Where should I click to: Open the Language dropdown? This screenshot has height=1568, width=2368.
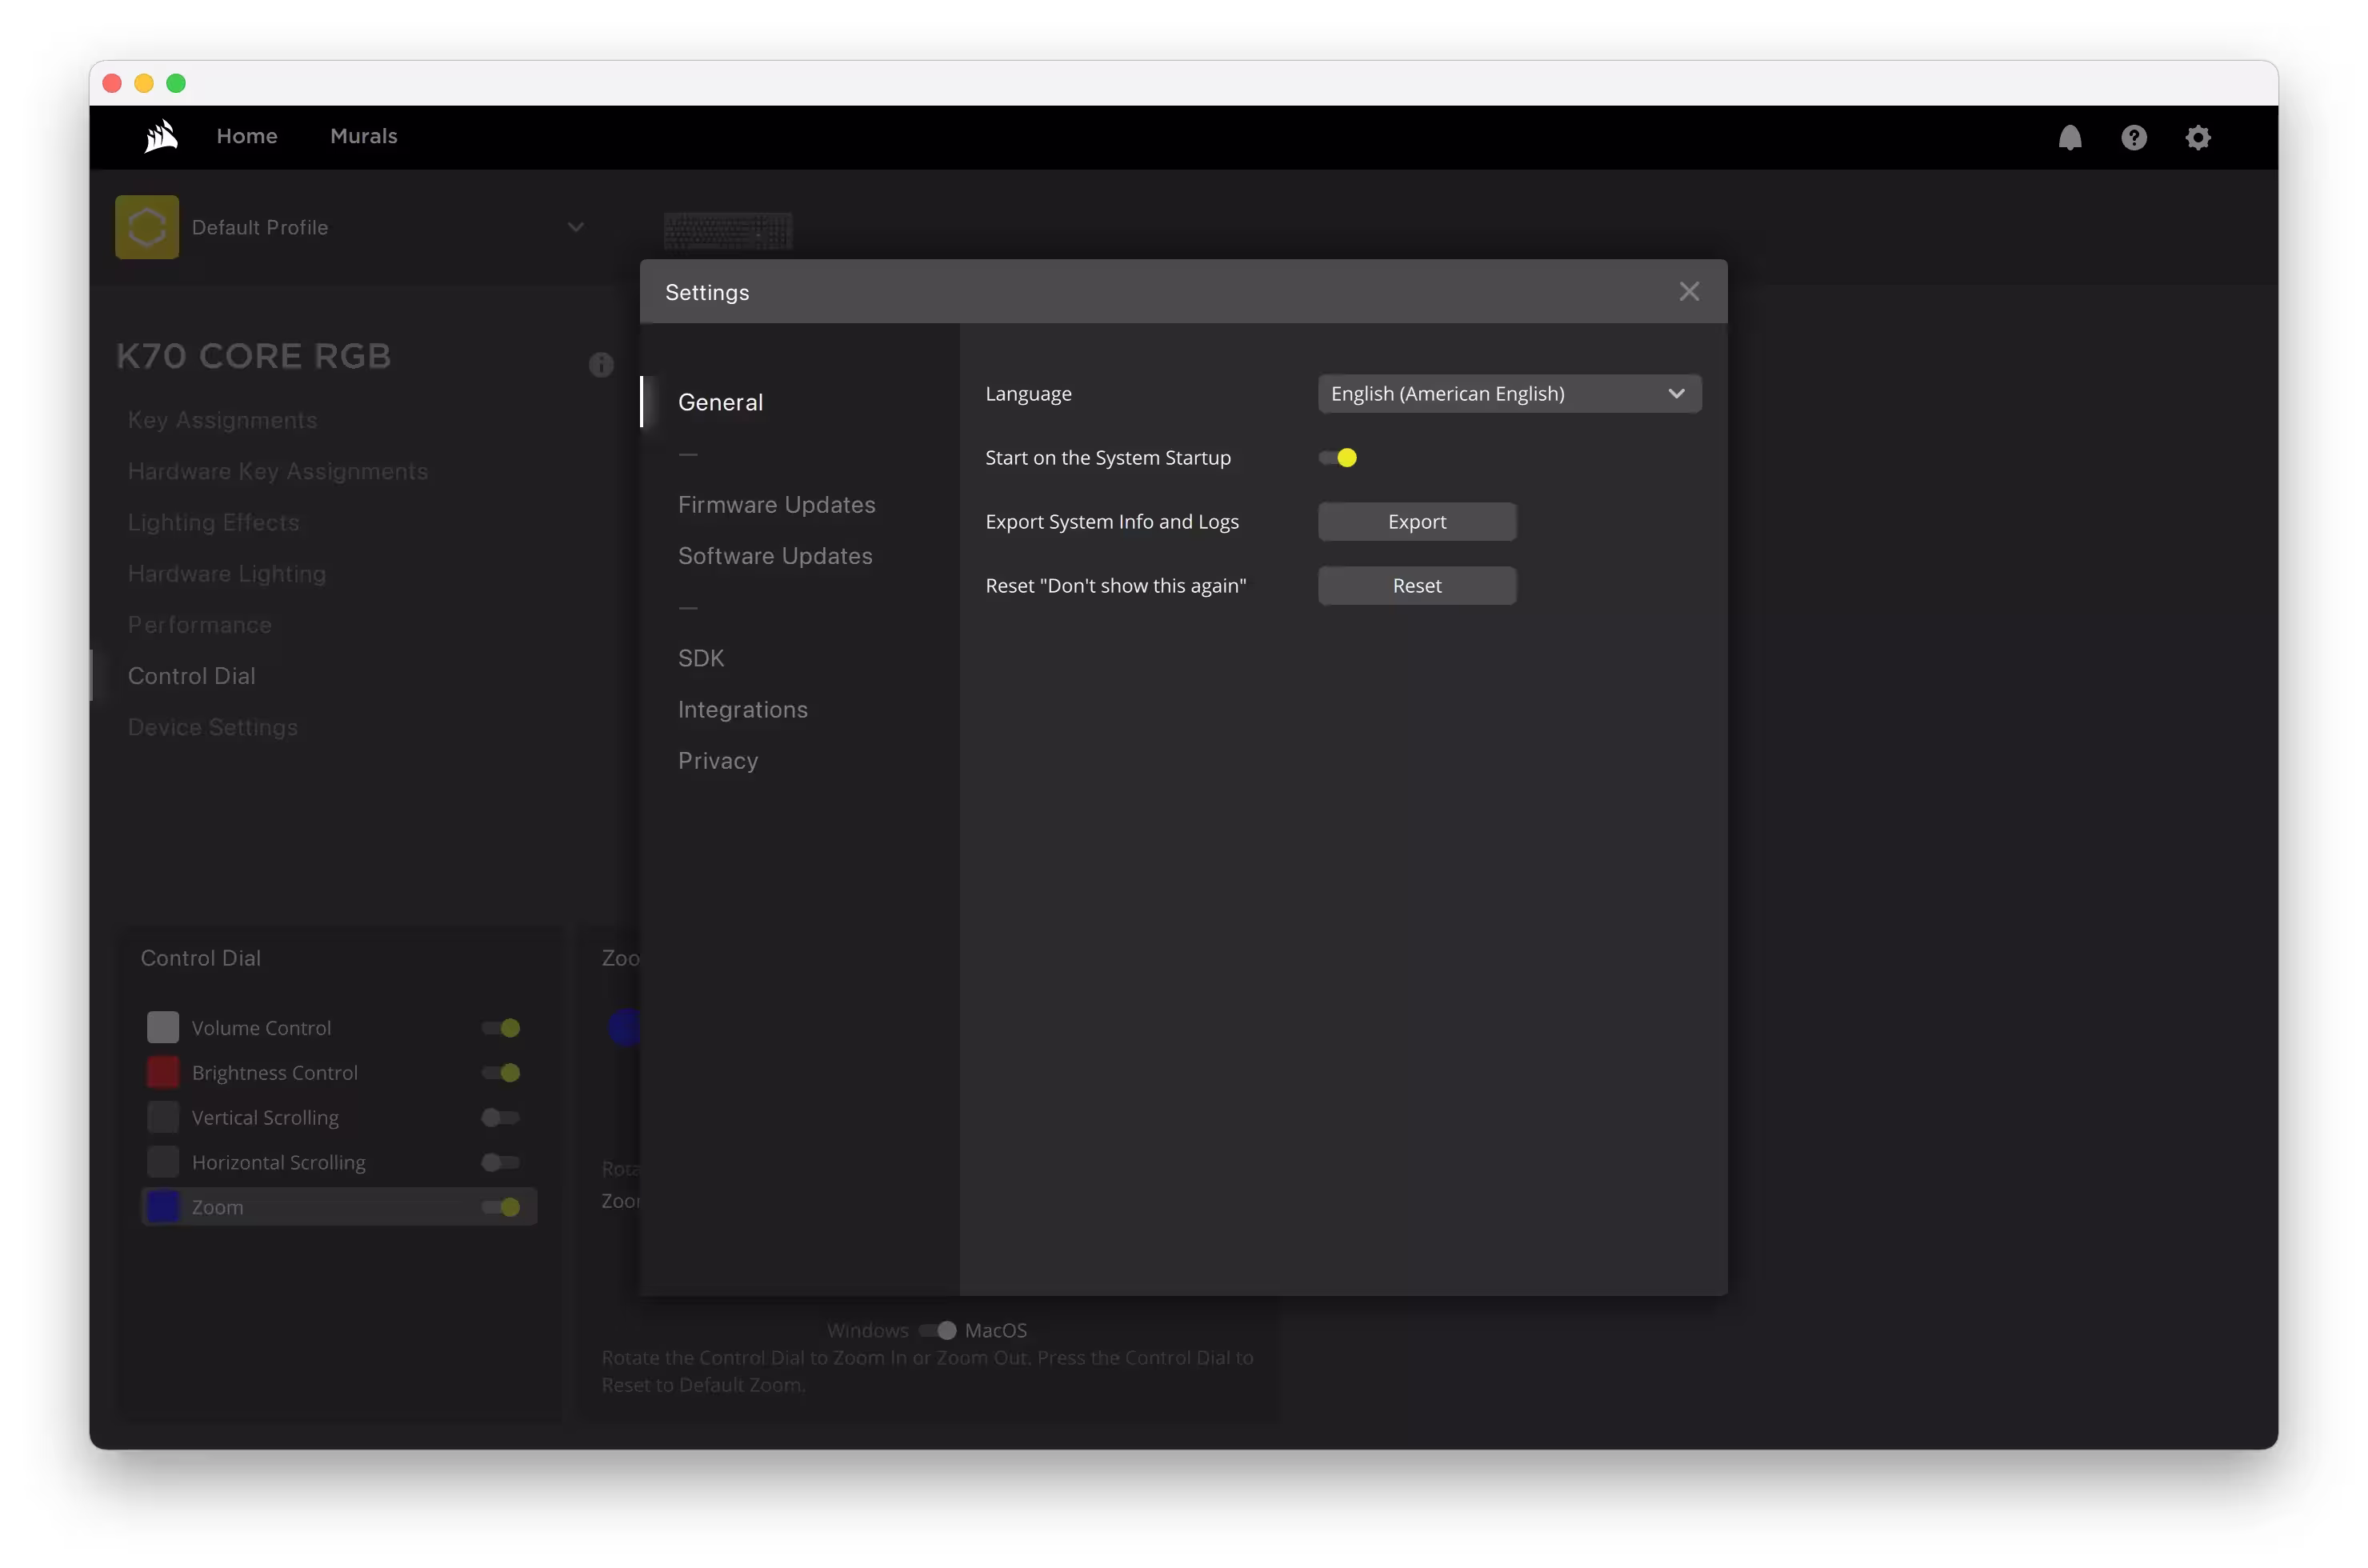(x=1509, y=394)
